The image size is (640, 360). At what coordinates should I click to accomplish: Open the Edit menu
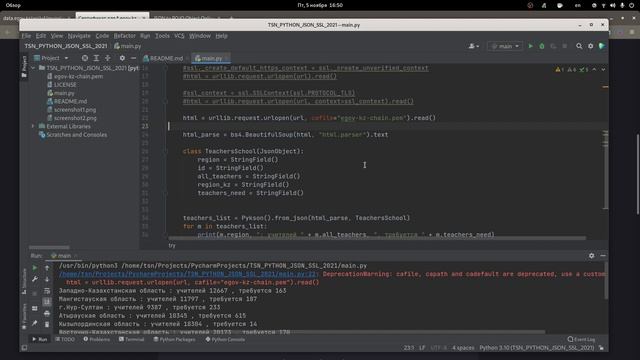40,36
